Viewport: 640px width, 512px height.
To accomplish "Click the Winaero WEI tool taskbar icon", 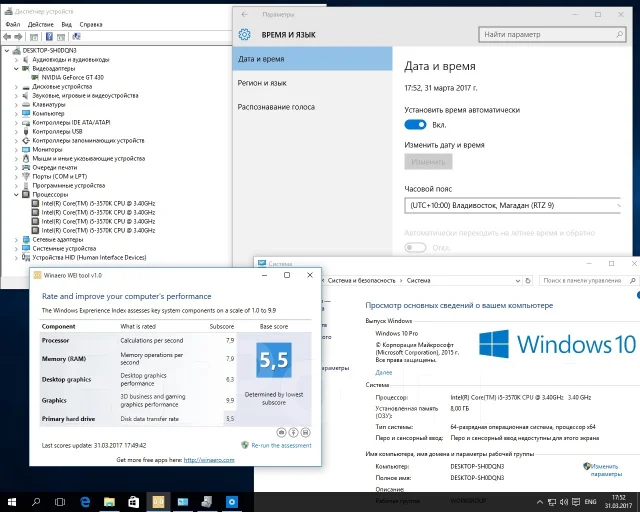I will click(158, 502).
